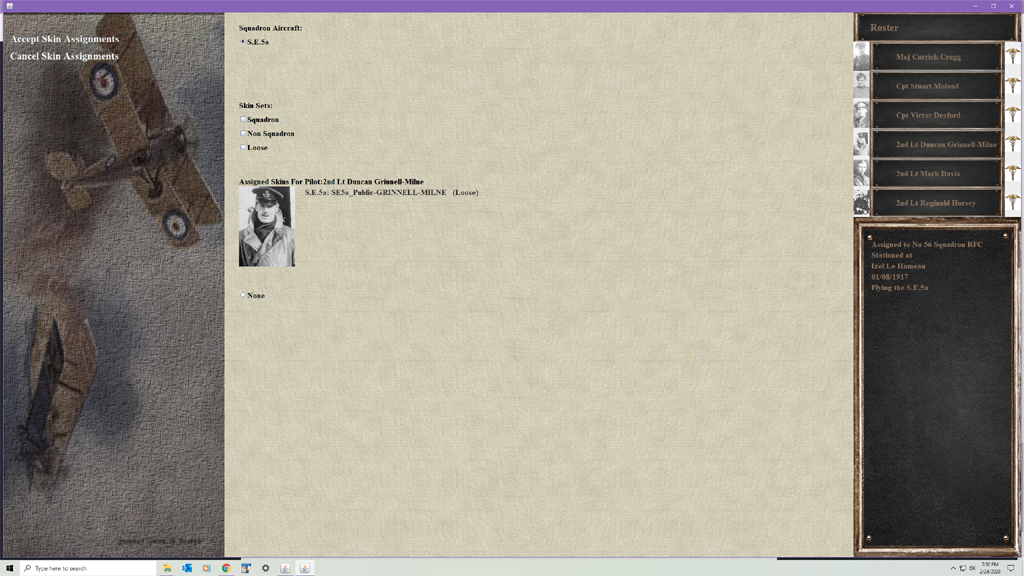
Task: Click Cancel Skin Assignments
Action: point(65,56)
